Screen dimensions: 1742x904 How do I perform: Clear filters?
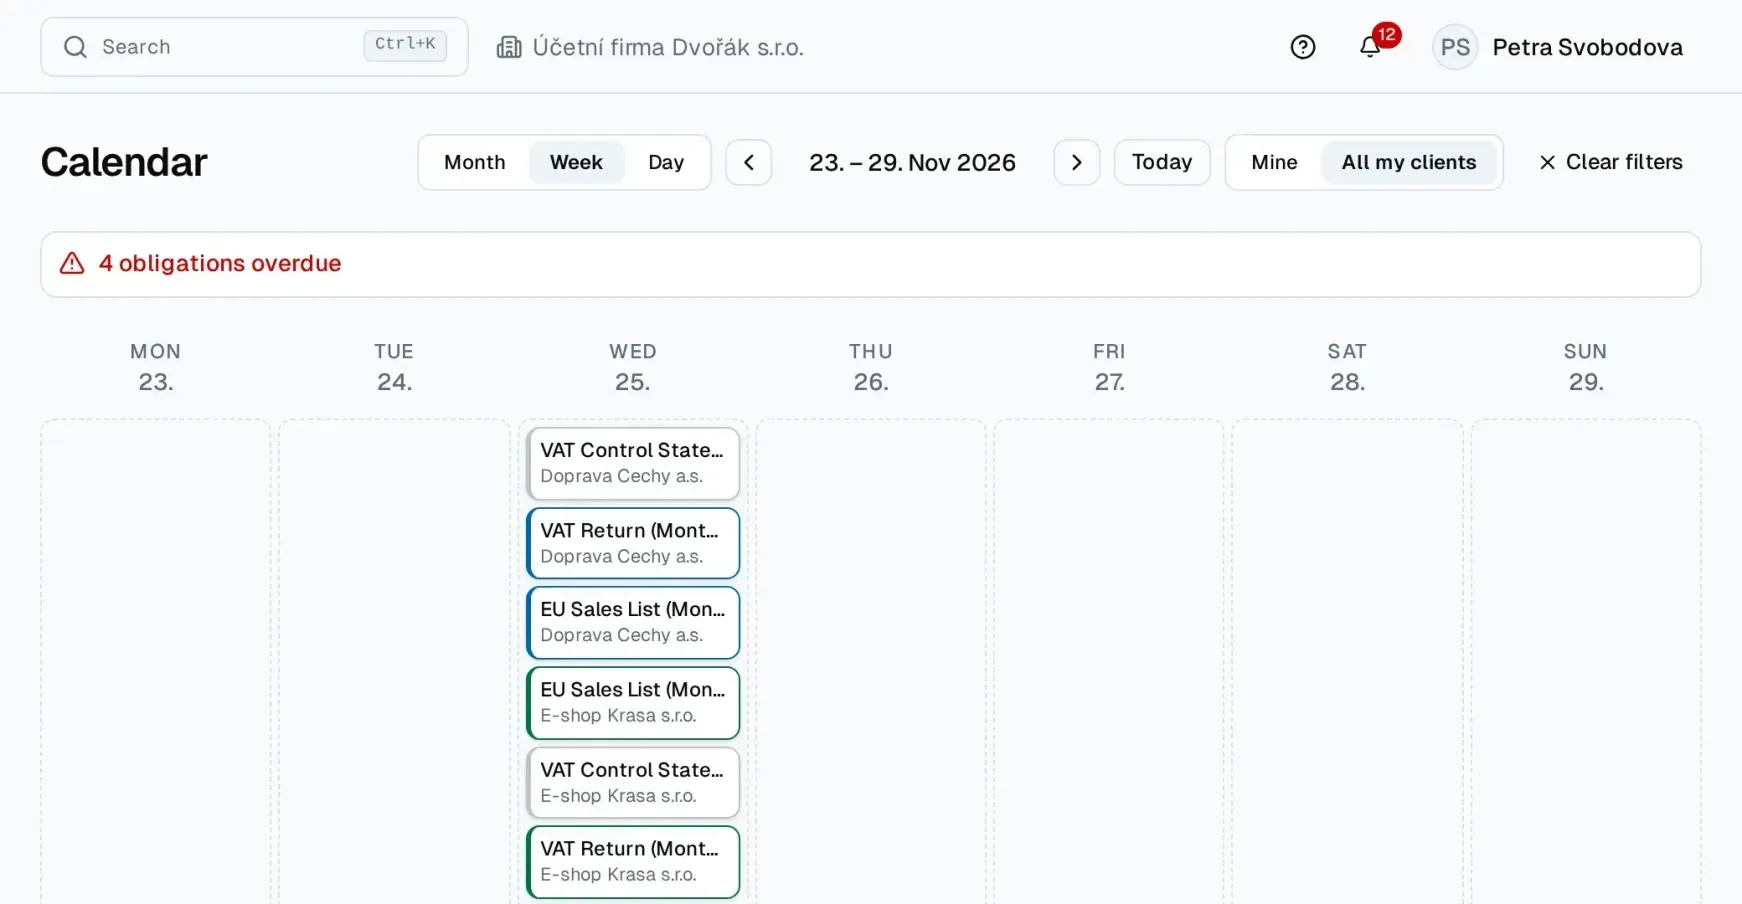pyautogui.click(x=1610, y=162)
